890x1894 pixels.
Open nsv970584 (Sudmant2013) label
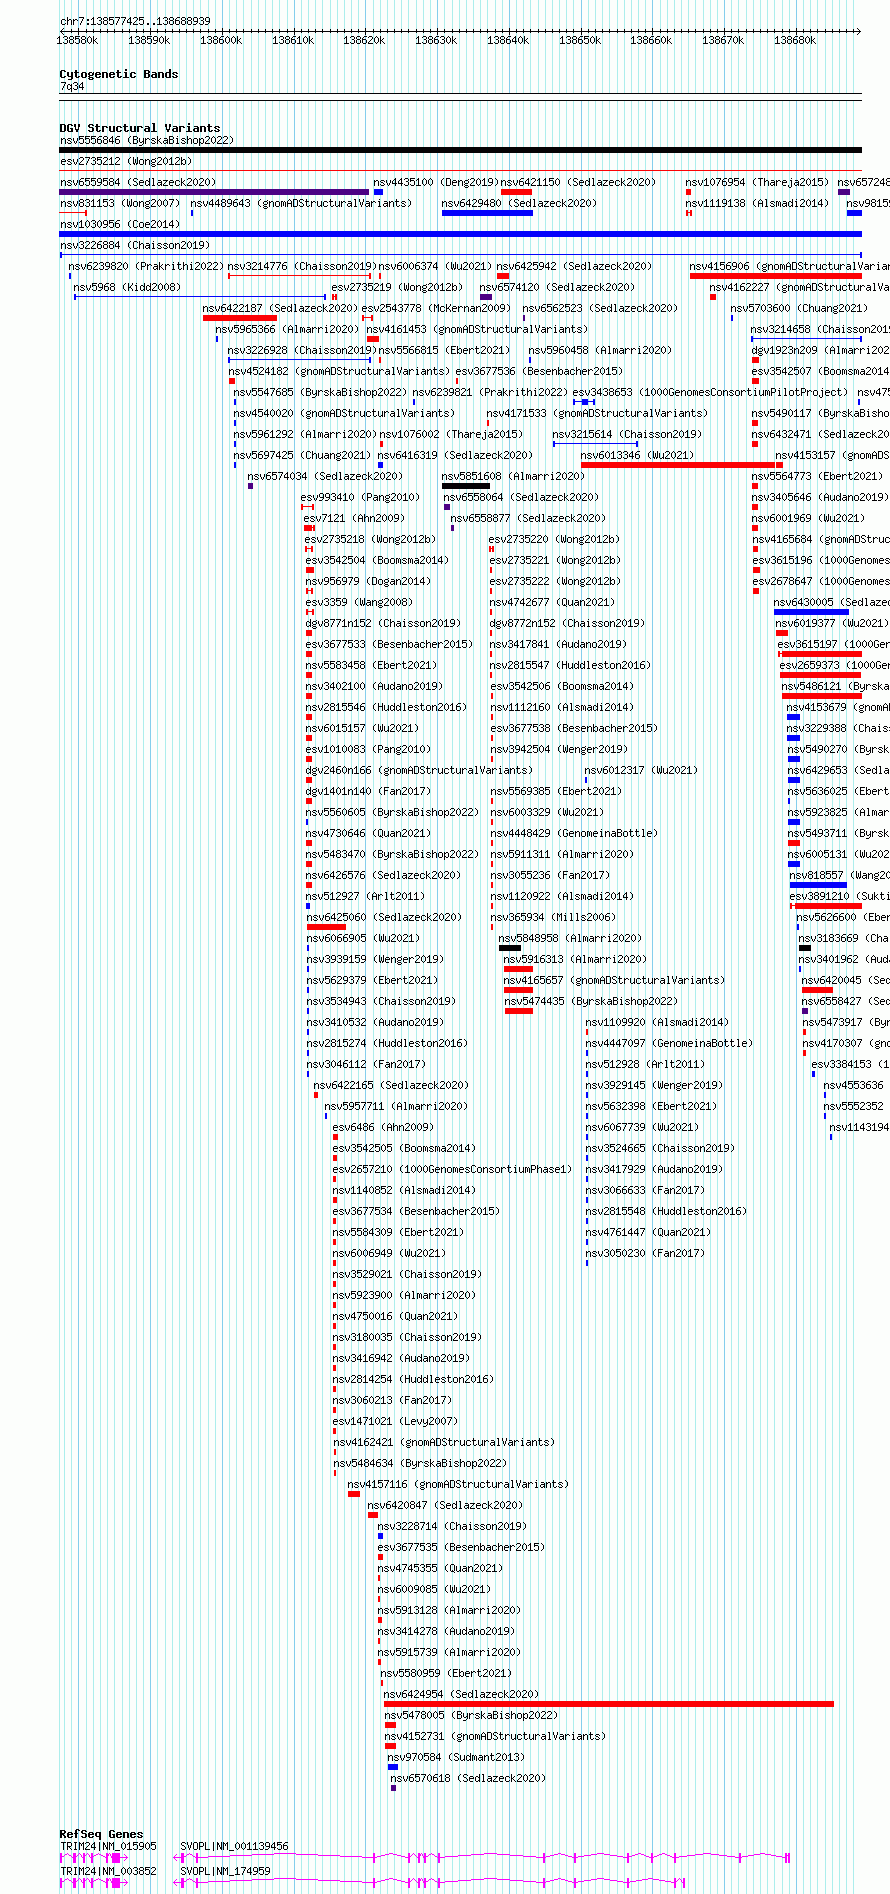point(456,1757)
